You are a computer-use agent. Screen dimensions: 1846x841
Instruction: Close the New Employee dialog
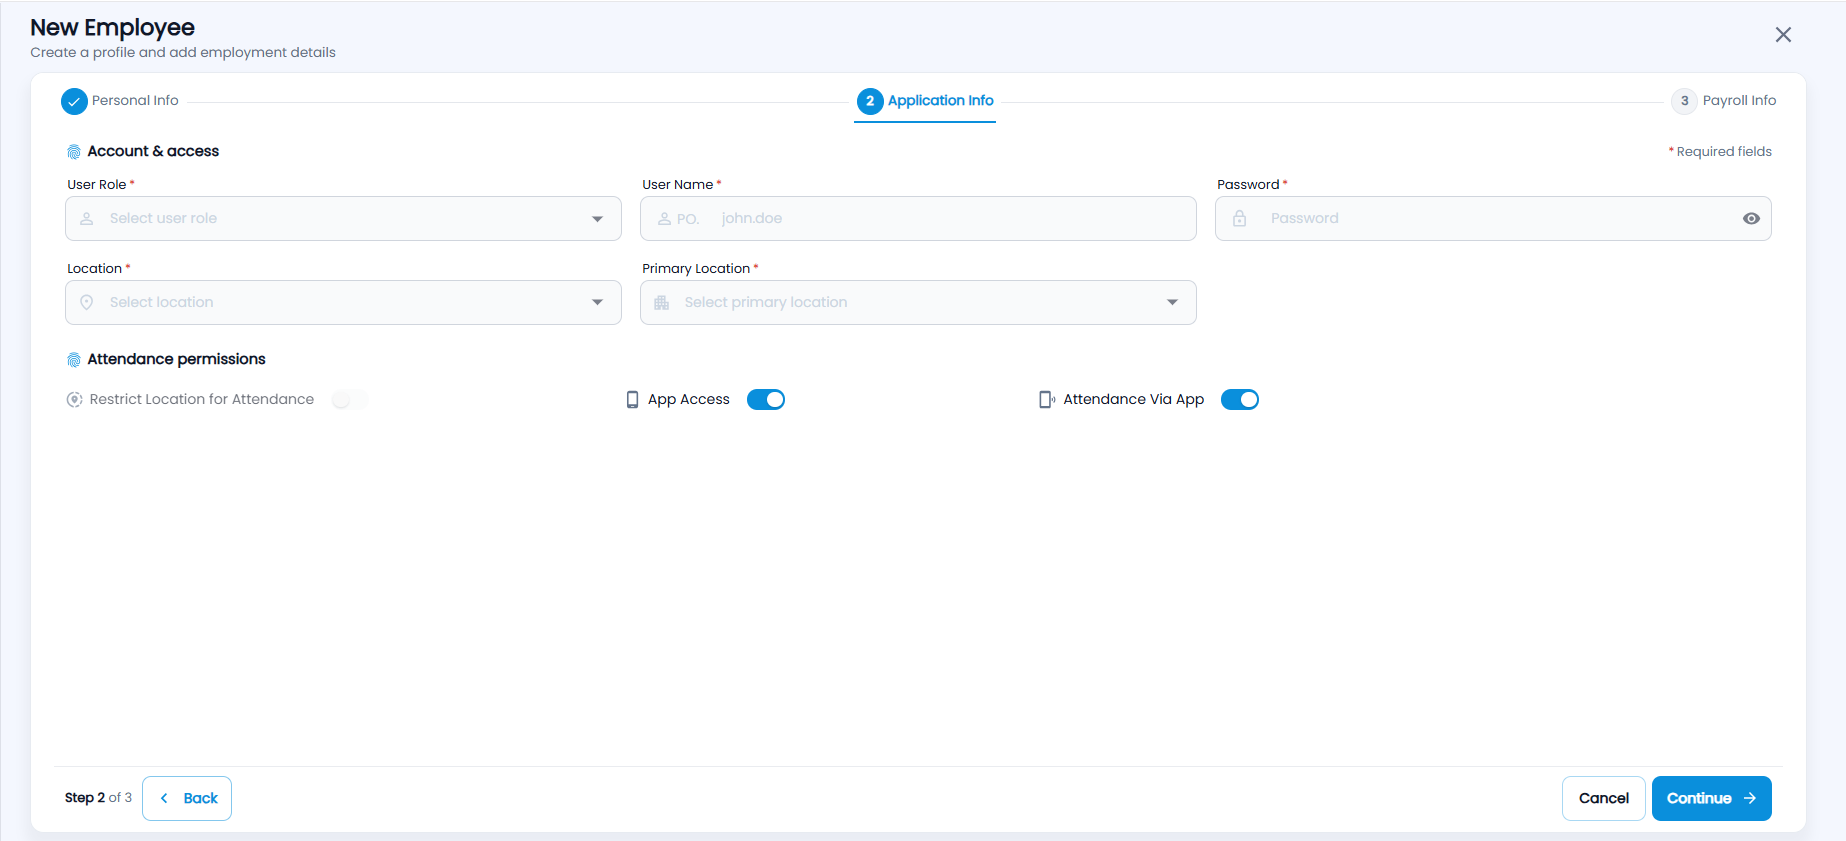1783,35
